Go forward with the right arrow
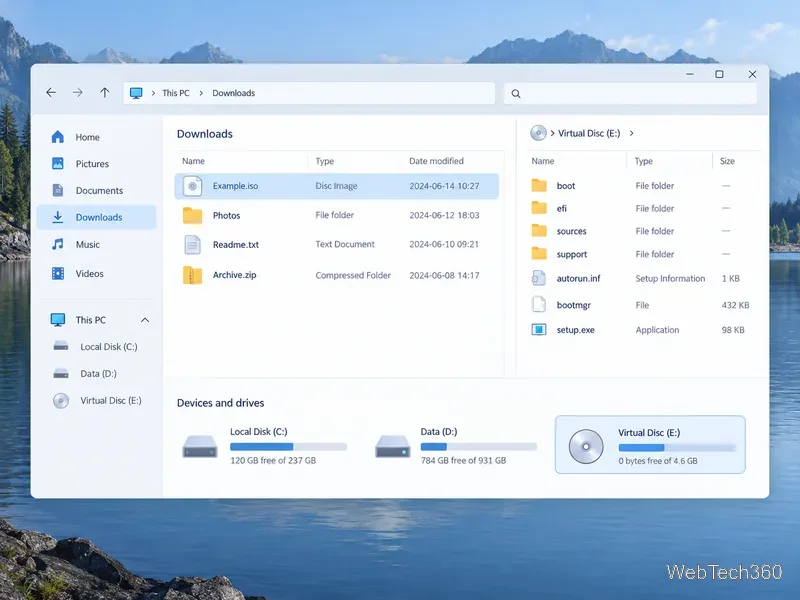Image resolution: width=800 pixels, height=600 pixels. pos(78,92)
